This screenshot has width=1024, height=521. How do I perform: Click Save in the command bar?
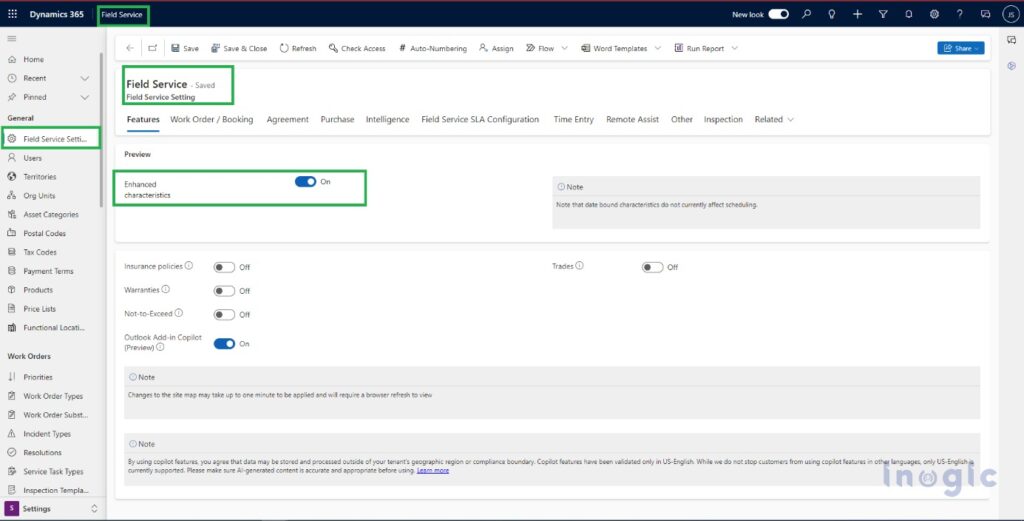pyautogui.click(x=185, y=48)
